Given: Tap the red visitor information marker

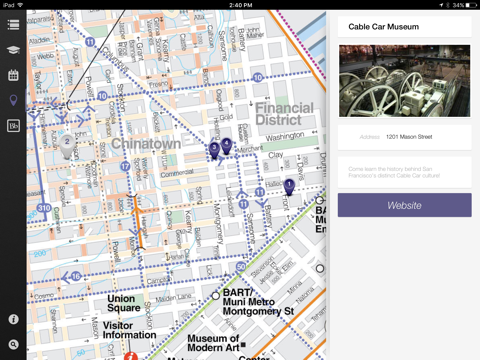Looking at the screenshot, I should tap(131, 356).
